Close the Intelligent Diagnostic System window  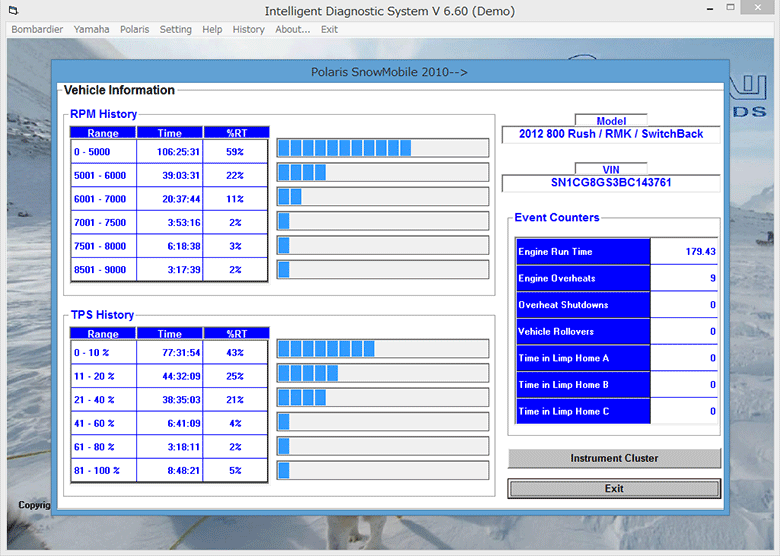pos(758,7)
